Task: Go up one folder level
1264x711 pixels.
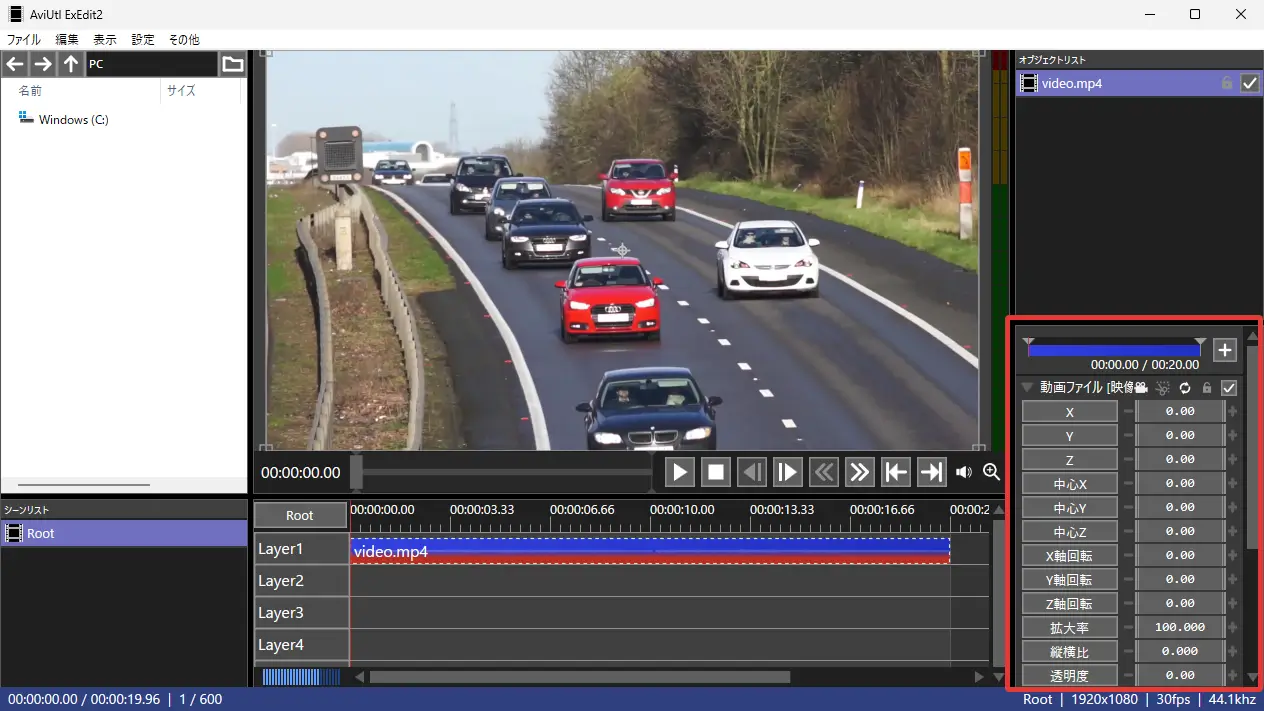Action: coord(70,64)
